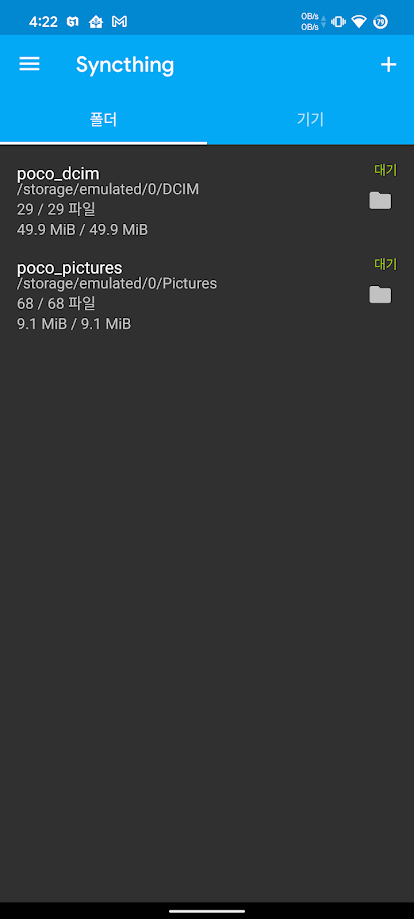Viewport: 414px width, 919px height.
Task: Tap the Wi-Fi status icon
Action: [x=359, y=22]
